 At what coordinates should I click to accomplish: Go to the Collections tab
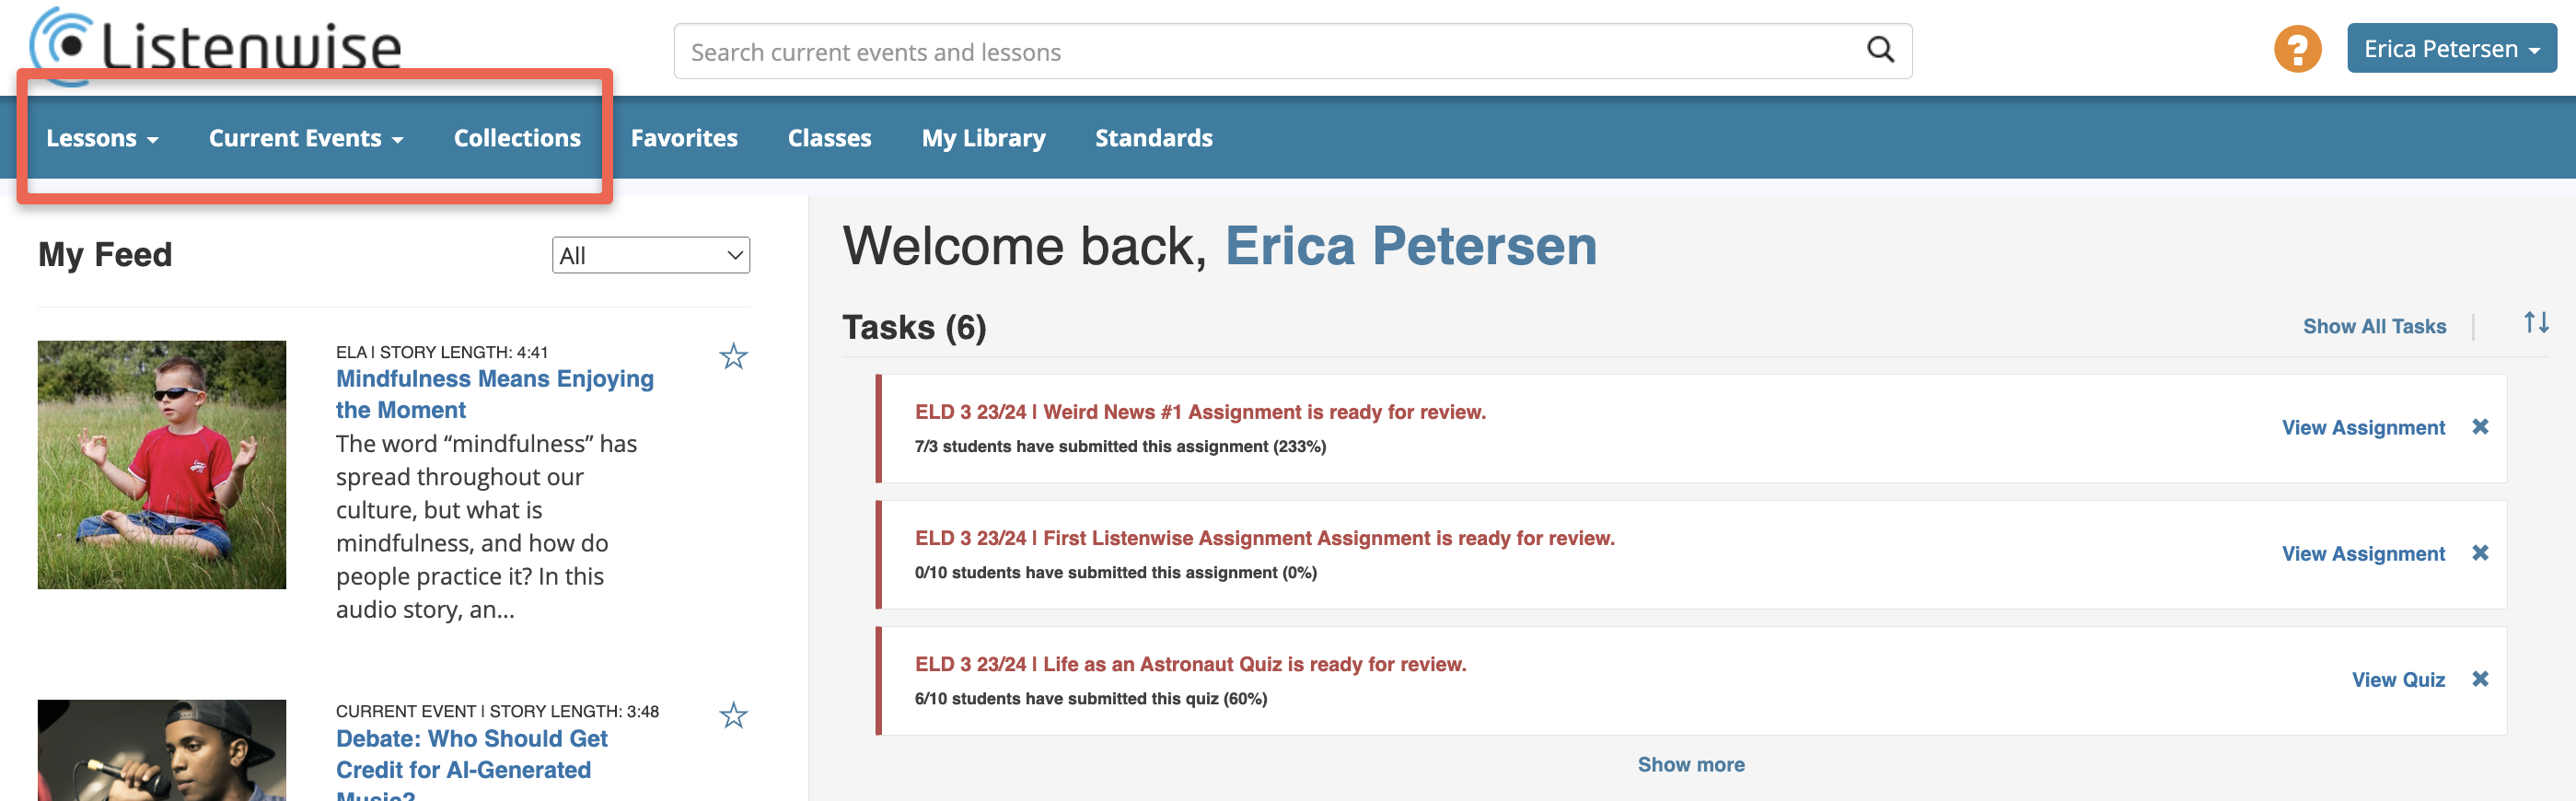coord(517,138)
